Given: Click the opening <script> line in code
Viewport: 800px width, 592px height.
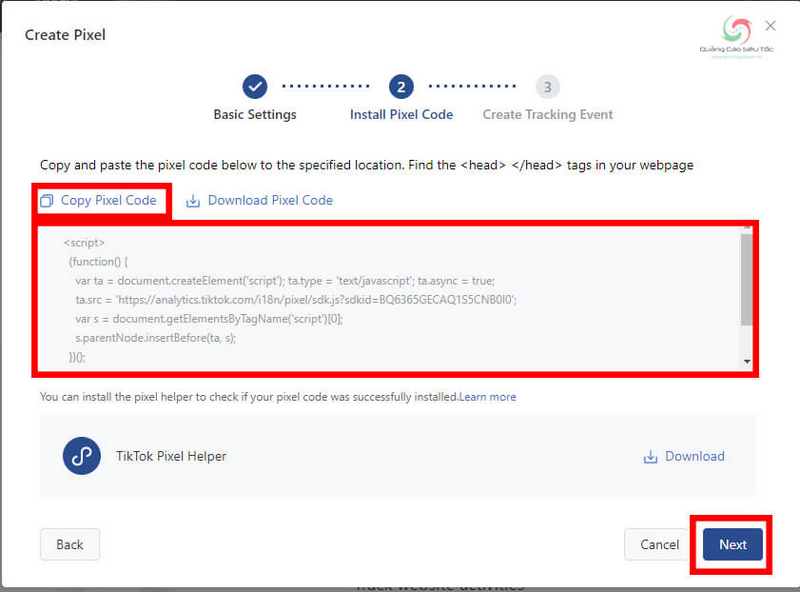Looking at the screenshot, I should point(84,242).
